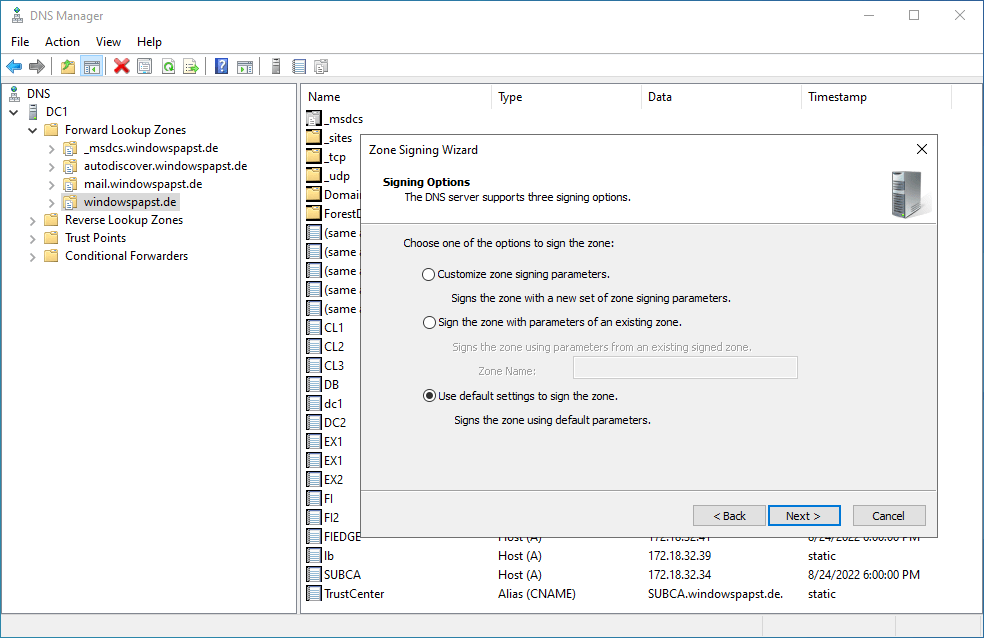This screenshot has height=638, width=984.
Task: Expand the mail.windowspapst.de zone
Action: coord(52,184)
